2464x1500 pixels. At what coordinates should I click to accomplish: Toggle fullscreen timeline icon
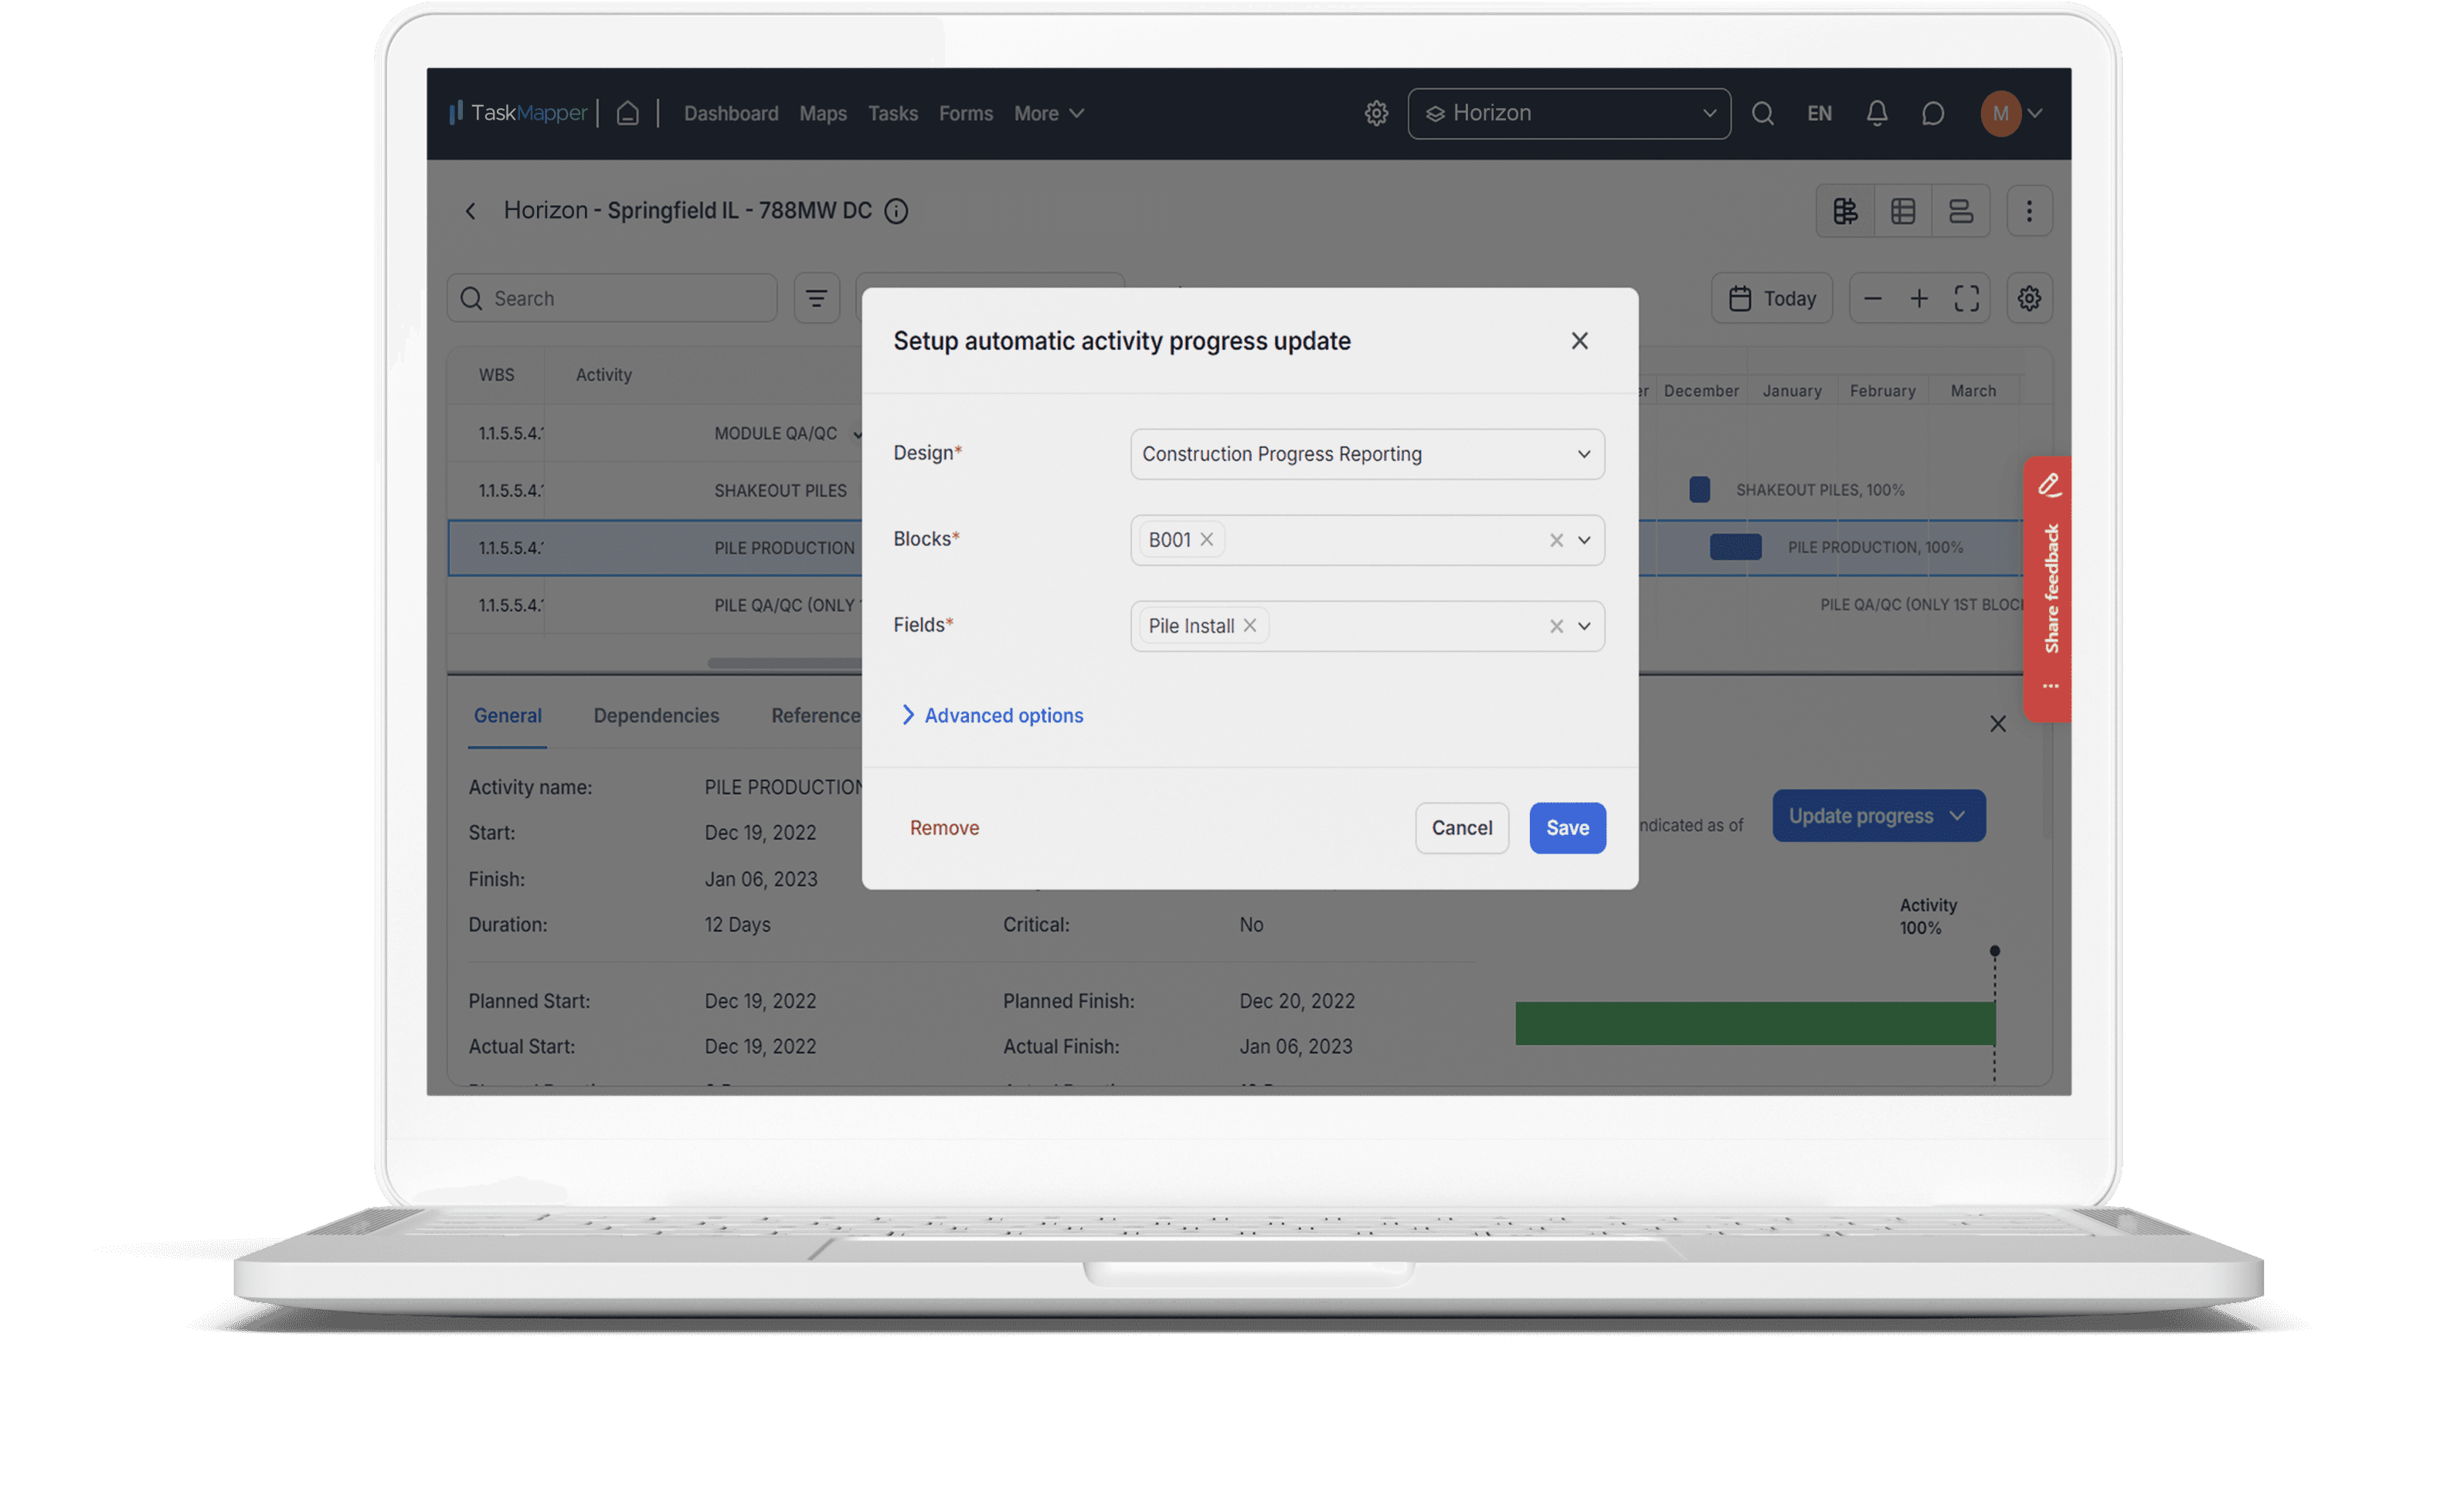(1966, 298)
